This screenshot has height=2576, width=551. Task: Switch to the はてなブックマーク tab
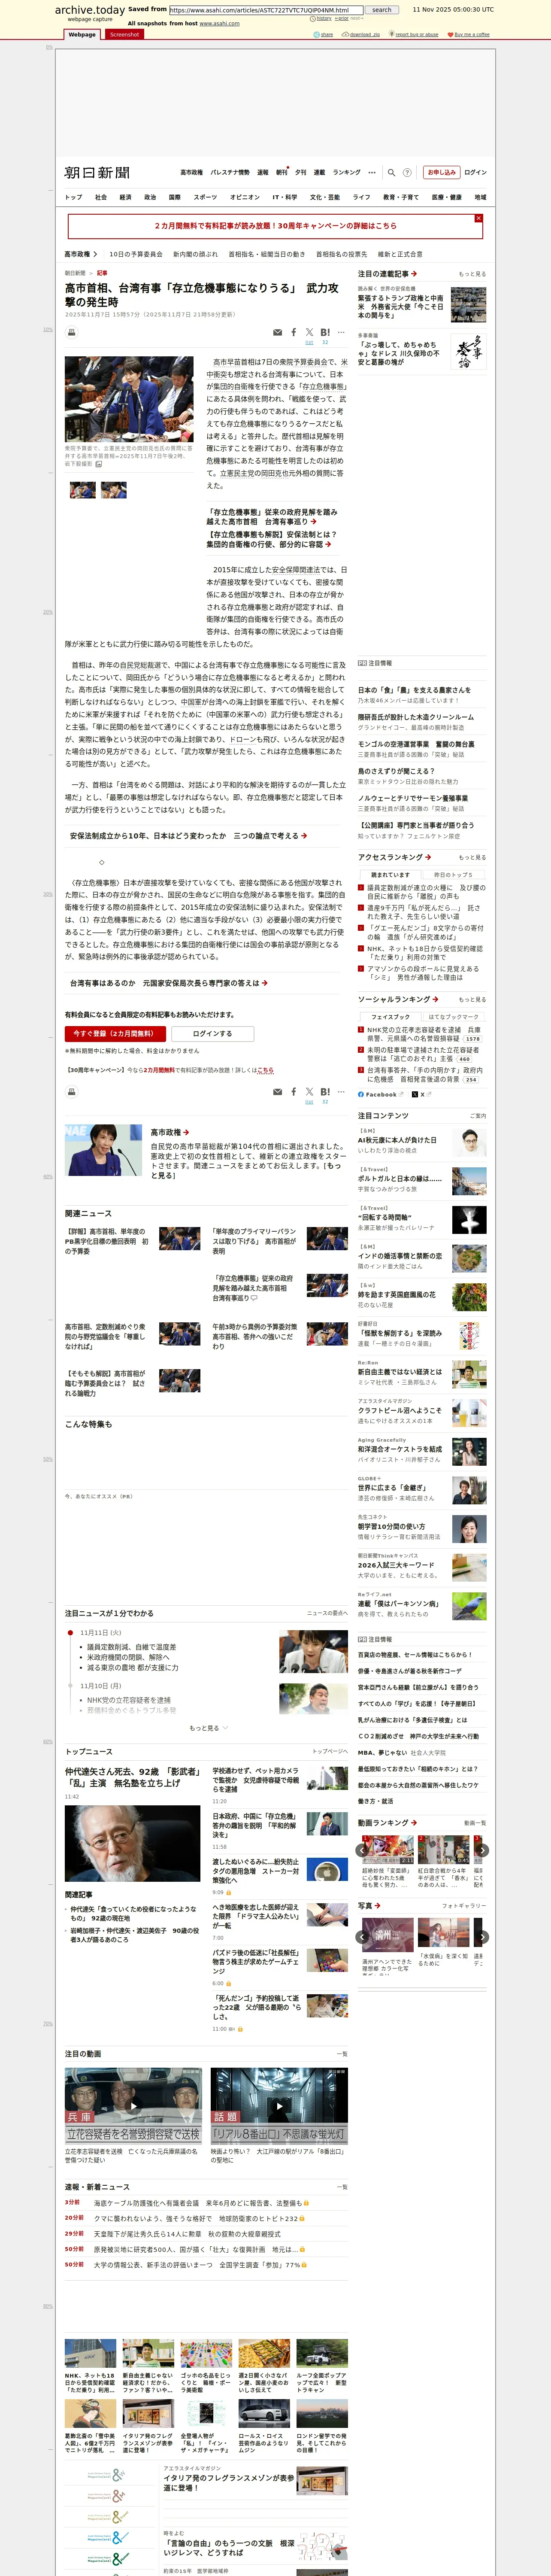(x=453, y=1017)
